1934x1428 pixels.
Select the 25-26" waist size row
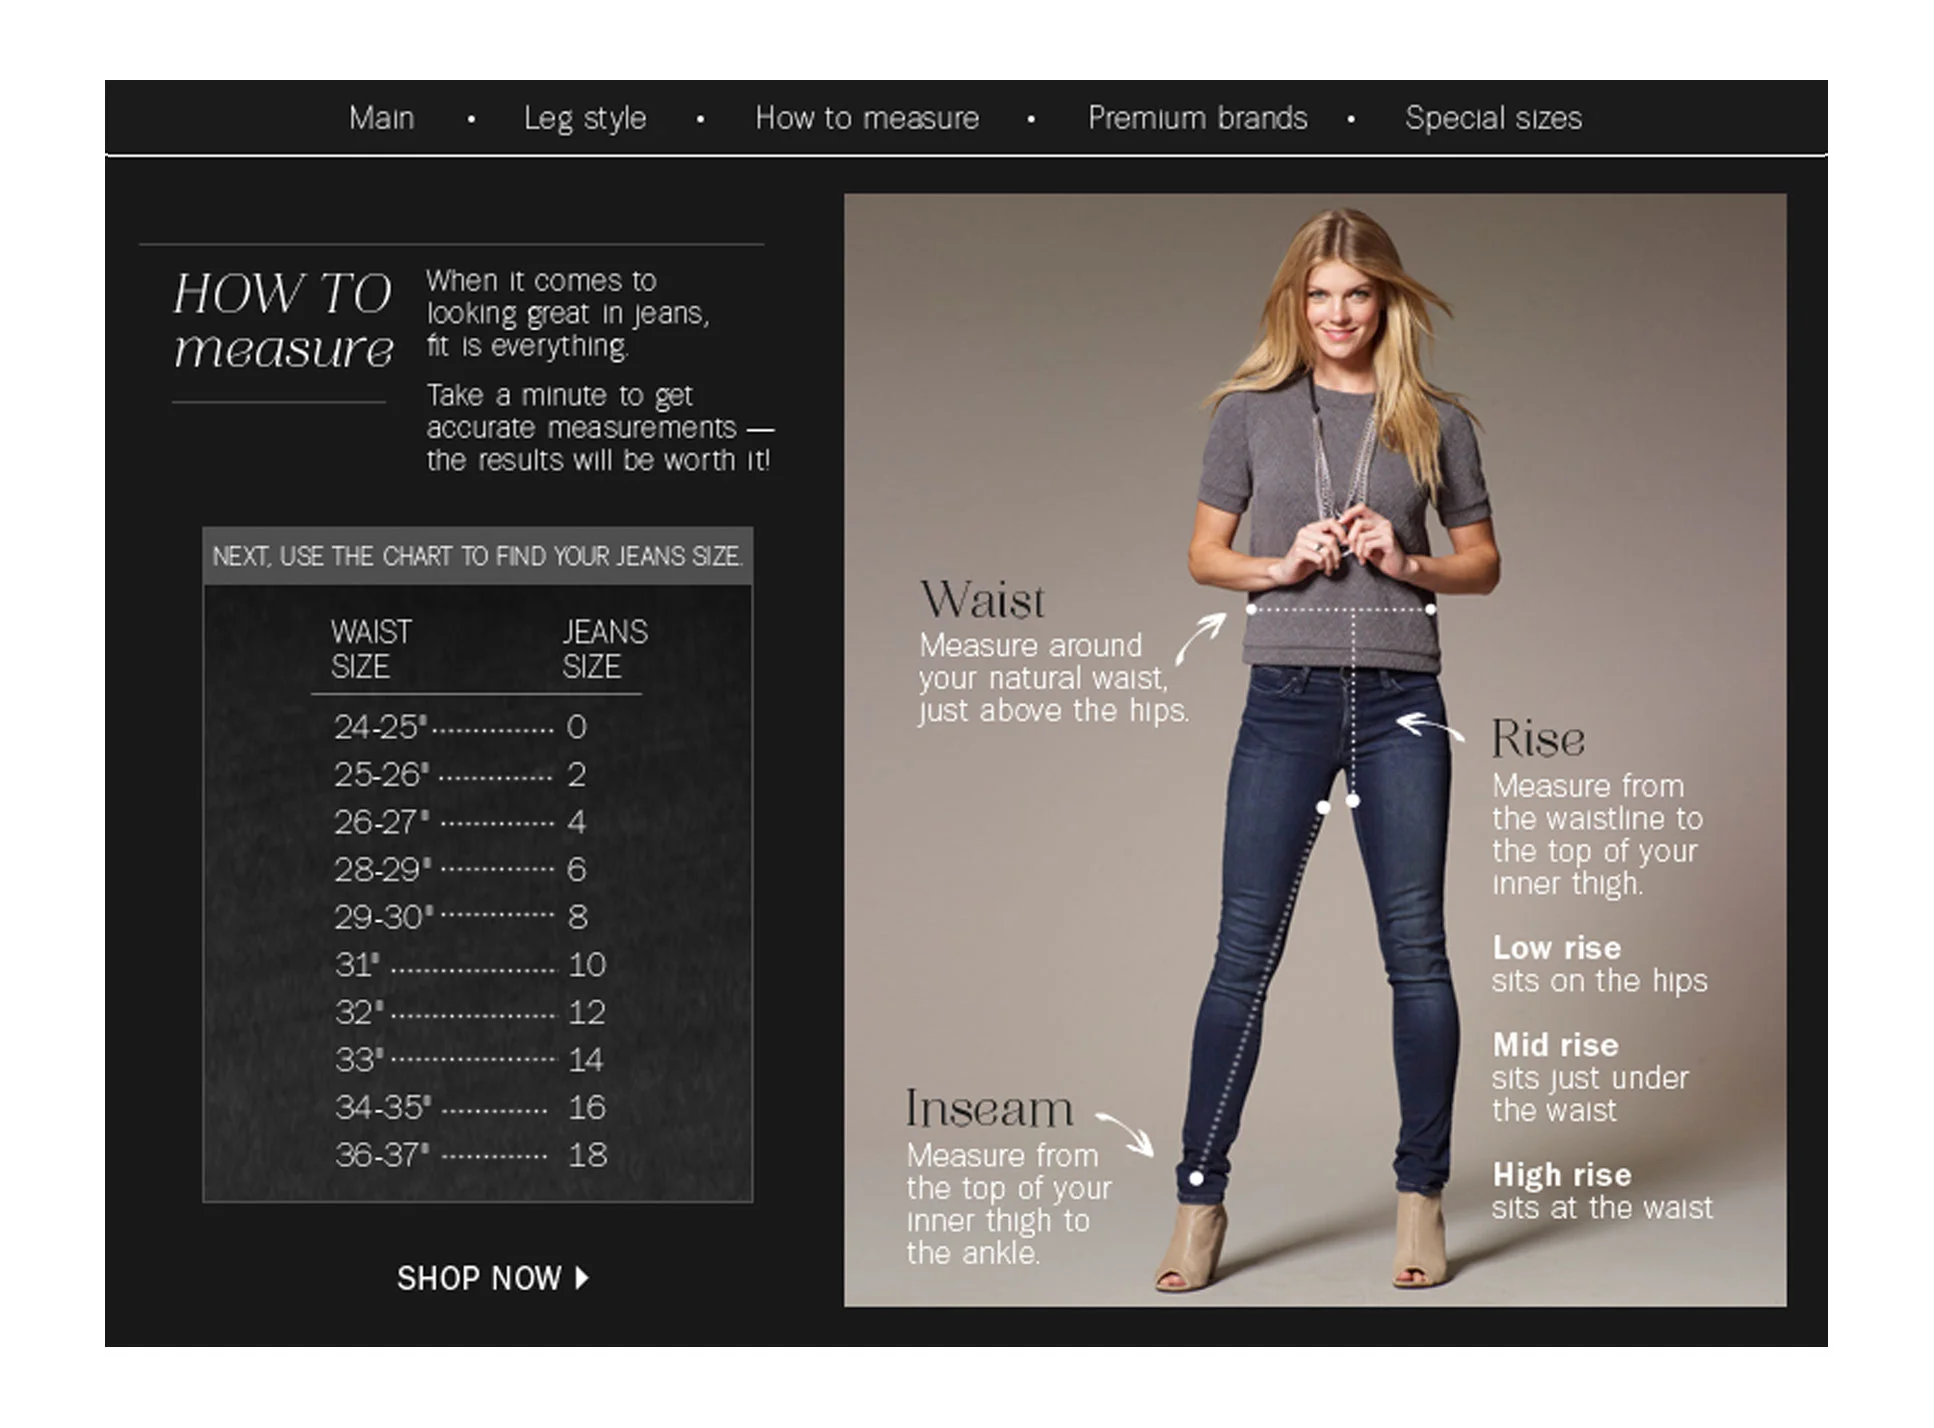[461, 775]
